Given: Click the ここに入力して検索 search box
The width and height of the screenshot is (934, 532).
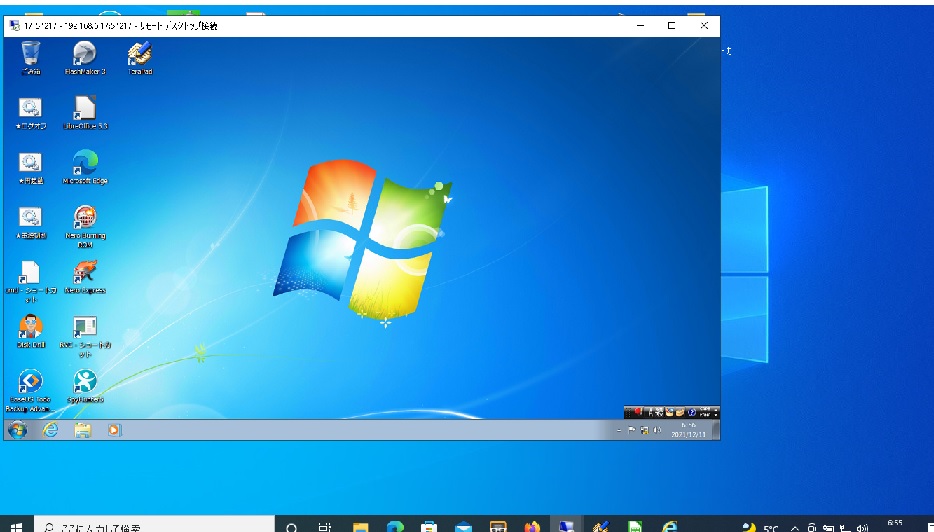Looking at the screenshot, I should (x=154, y=526).
